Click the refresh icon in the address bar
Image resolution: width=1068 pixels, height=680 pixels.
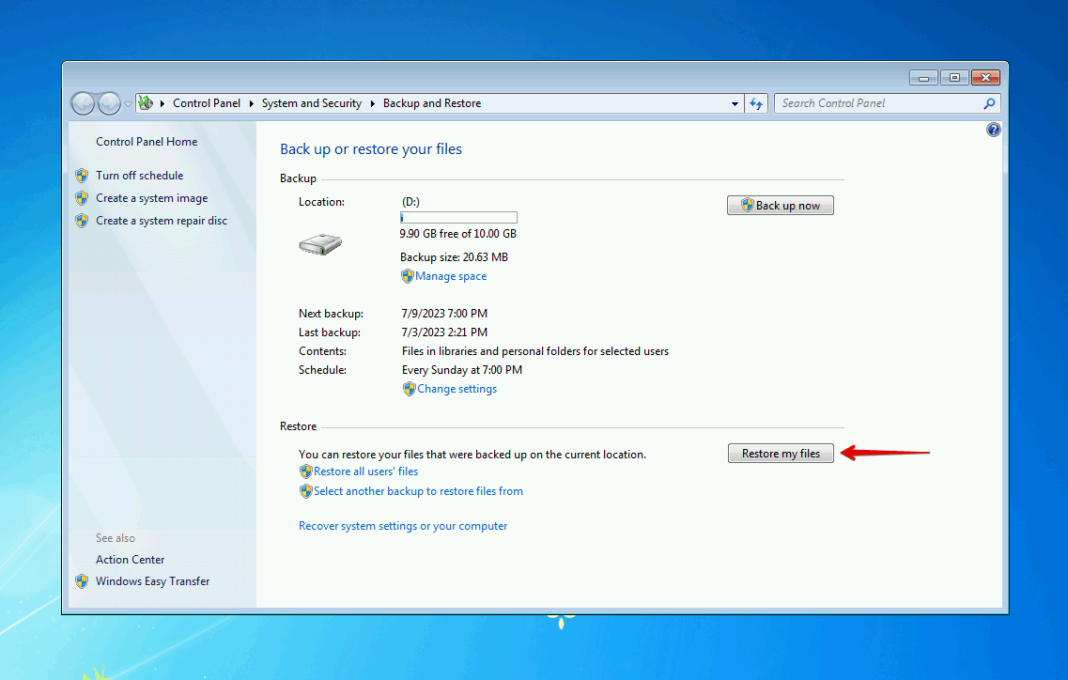tap(756, 103)
